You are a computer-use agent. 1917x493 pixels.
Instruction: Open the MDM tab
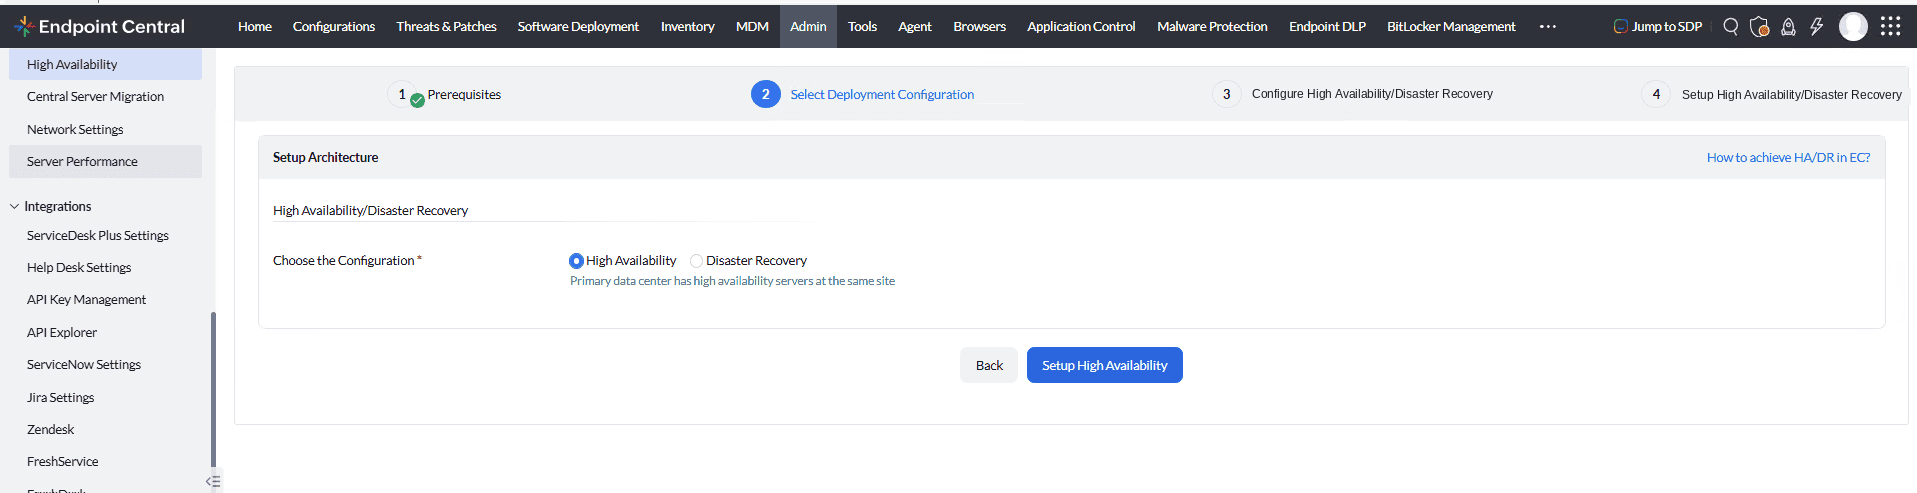pyautogui.click(x=752, y=26)
